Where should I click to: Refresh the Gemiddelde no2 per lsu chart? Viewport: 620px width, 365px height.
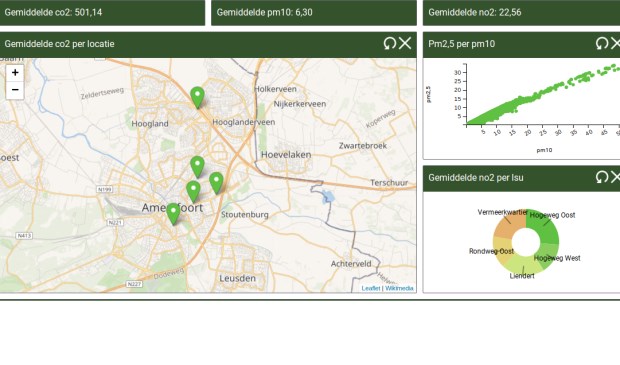[602, 177]
